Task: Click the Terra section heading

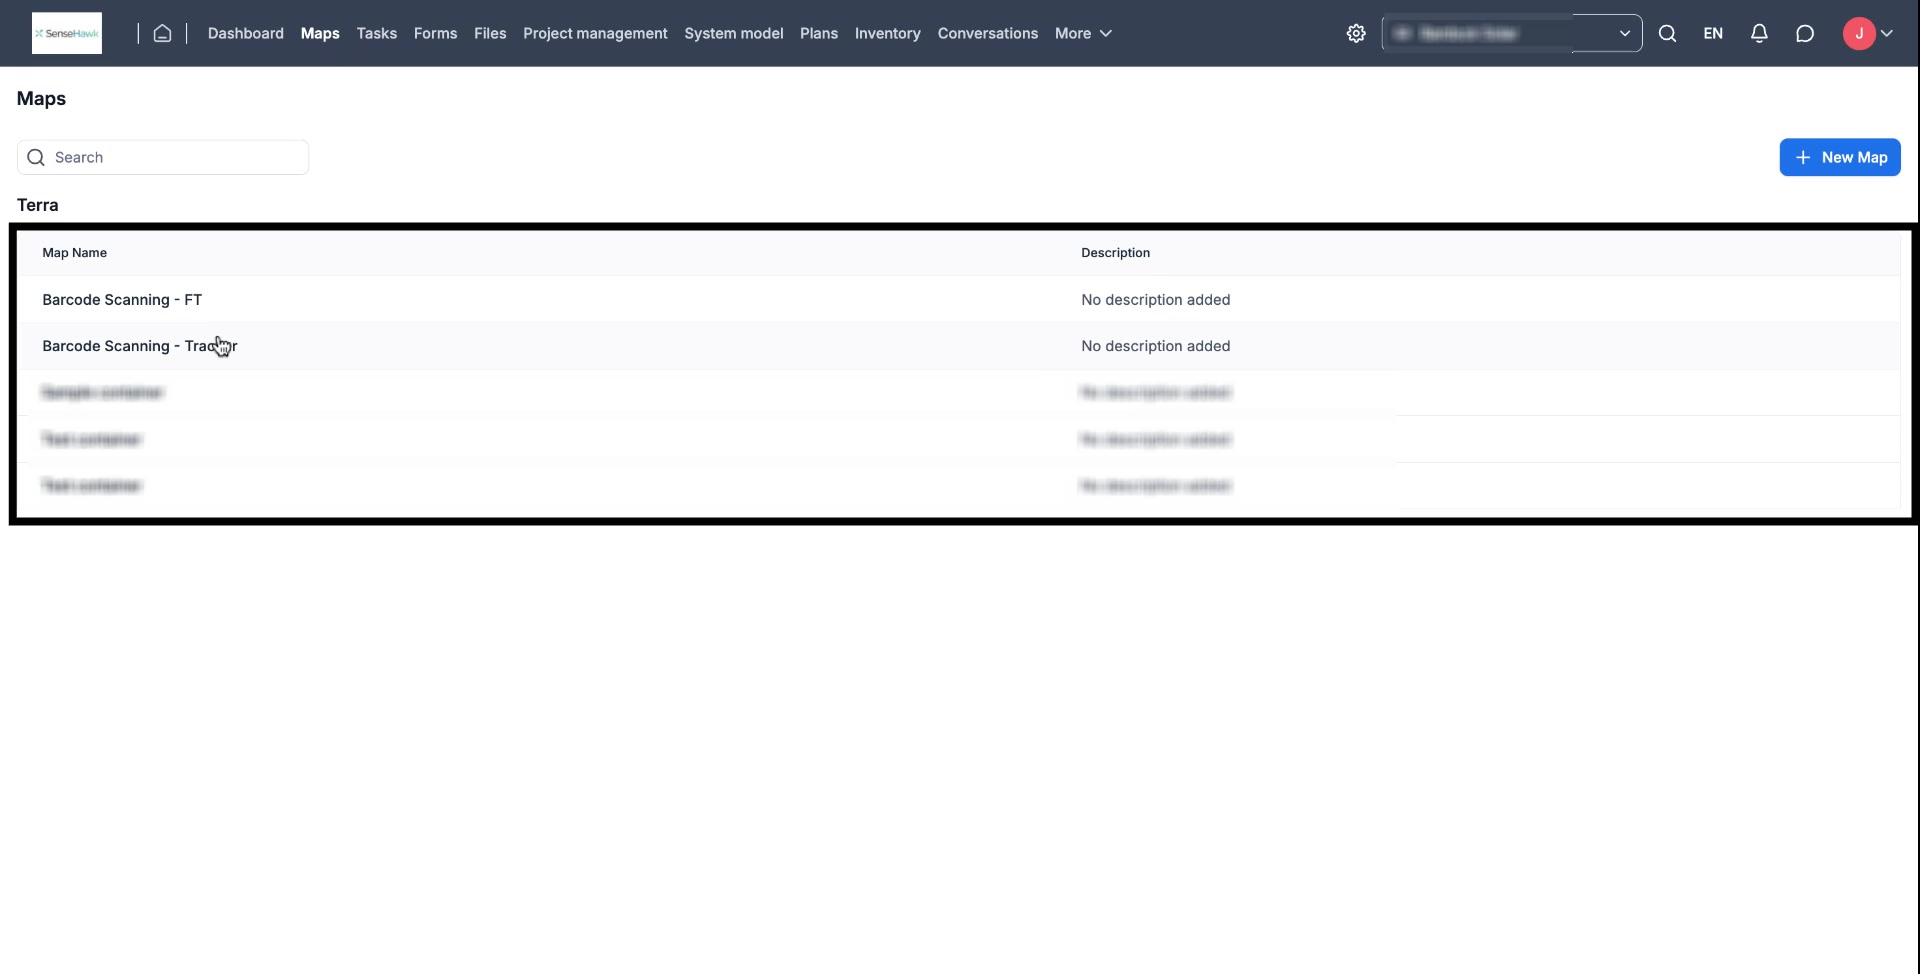Action: point(38,205)
